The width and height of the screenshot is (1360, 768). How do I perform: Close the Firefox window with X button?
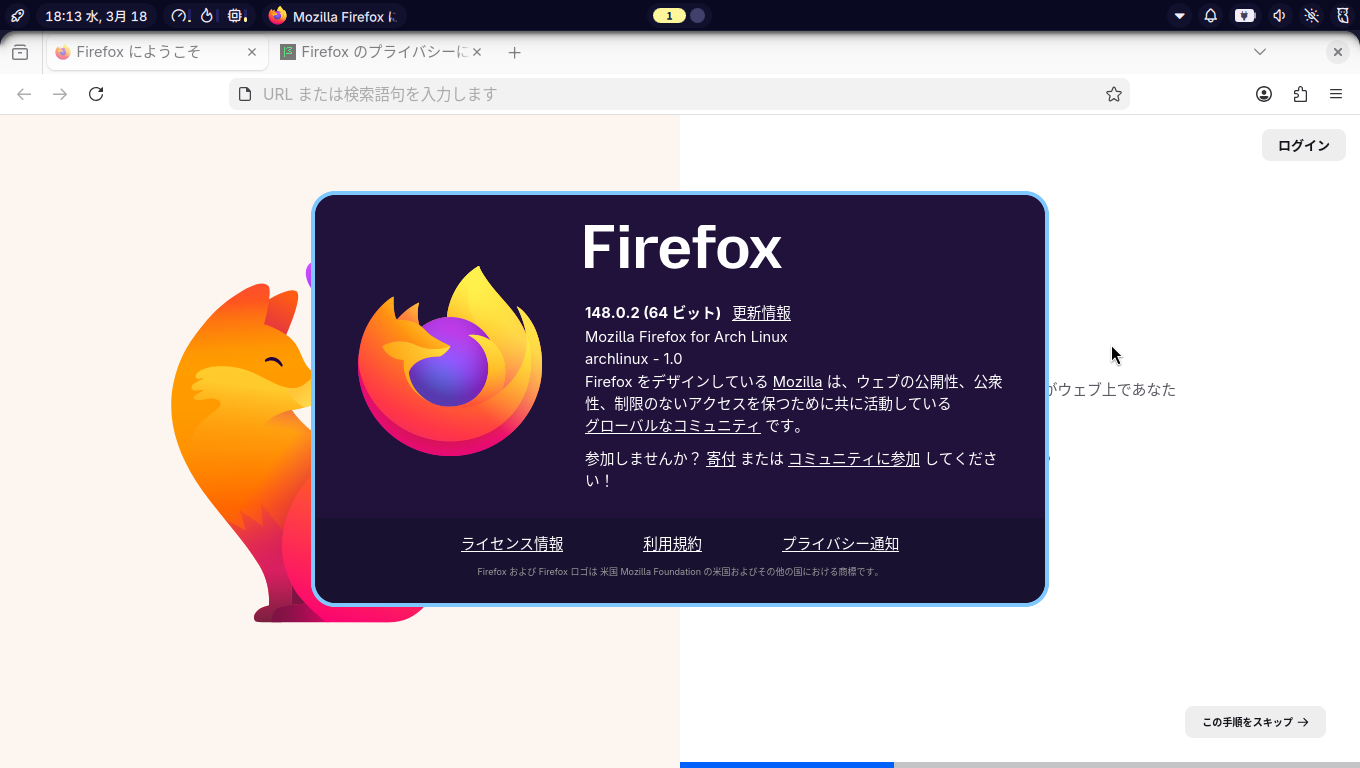coord(1338,52)
